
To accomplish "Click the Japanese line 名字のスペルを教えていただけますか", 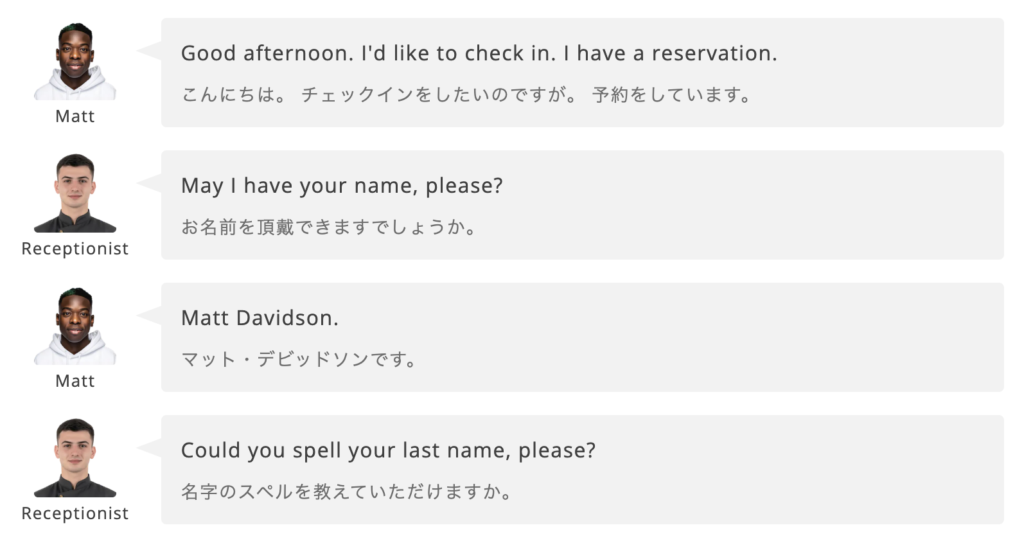I will (x=346, y=493).
